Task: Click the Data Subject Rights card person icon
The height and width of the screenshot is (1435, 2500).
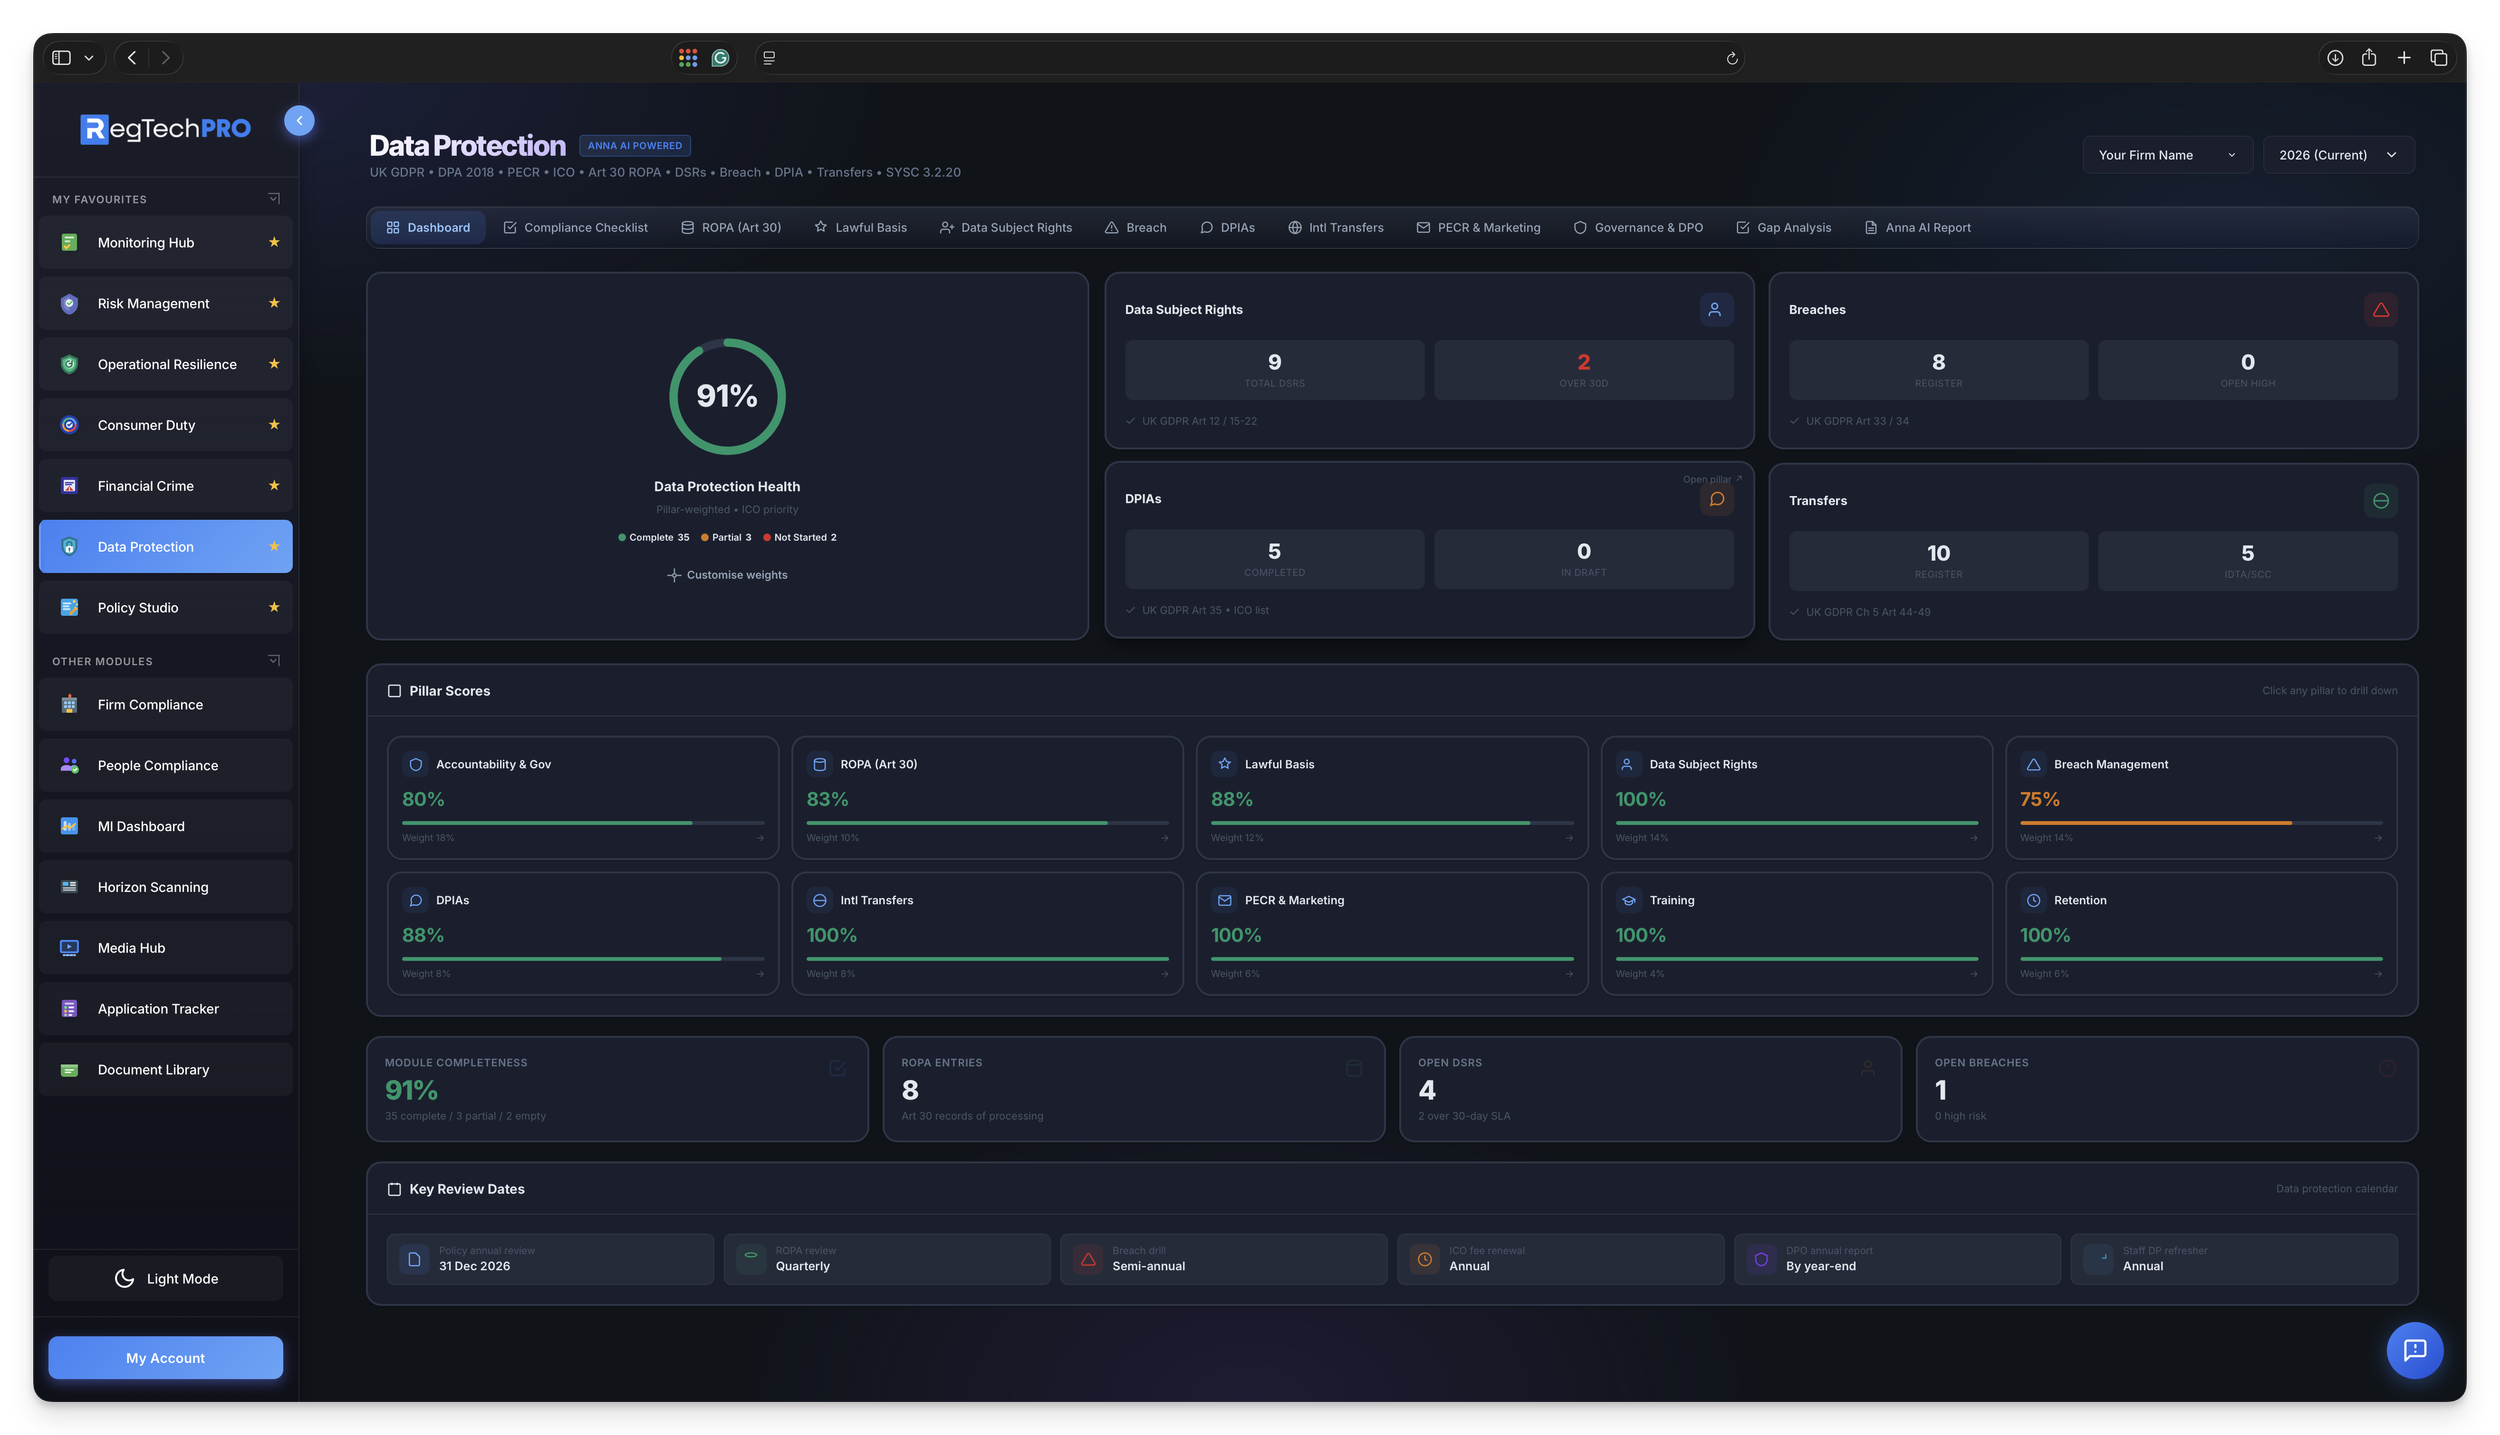Action: tap(1716, 310)
